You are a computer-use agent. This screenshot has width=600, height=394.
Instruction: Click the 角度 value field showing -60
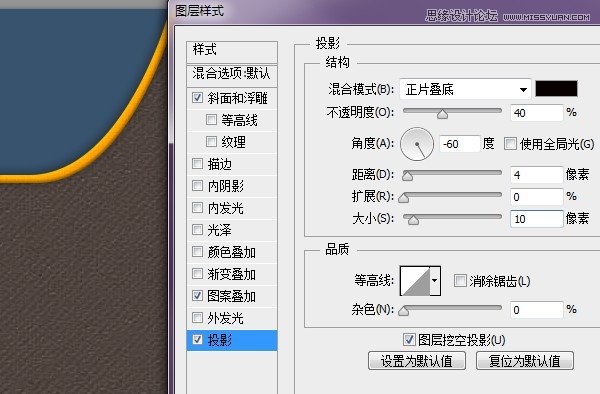[x=460, y=144]
